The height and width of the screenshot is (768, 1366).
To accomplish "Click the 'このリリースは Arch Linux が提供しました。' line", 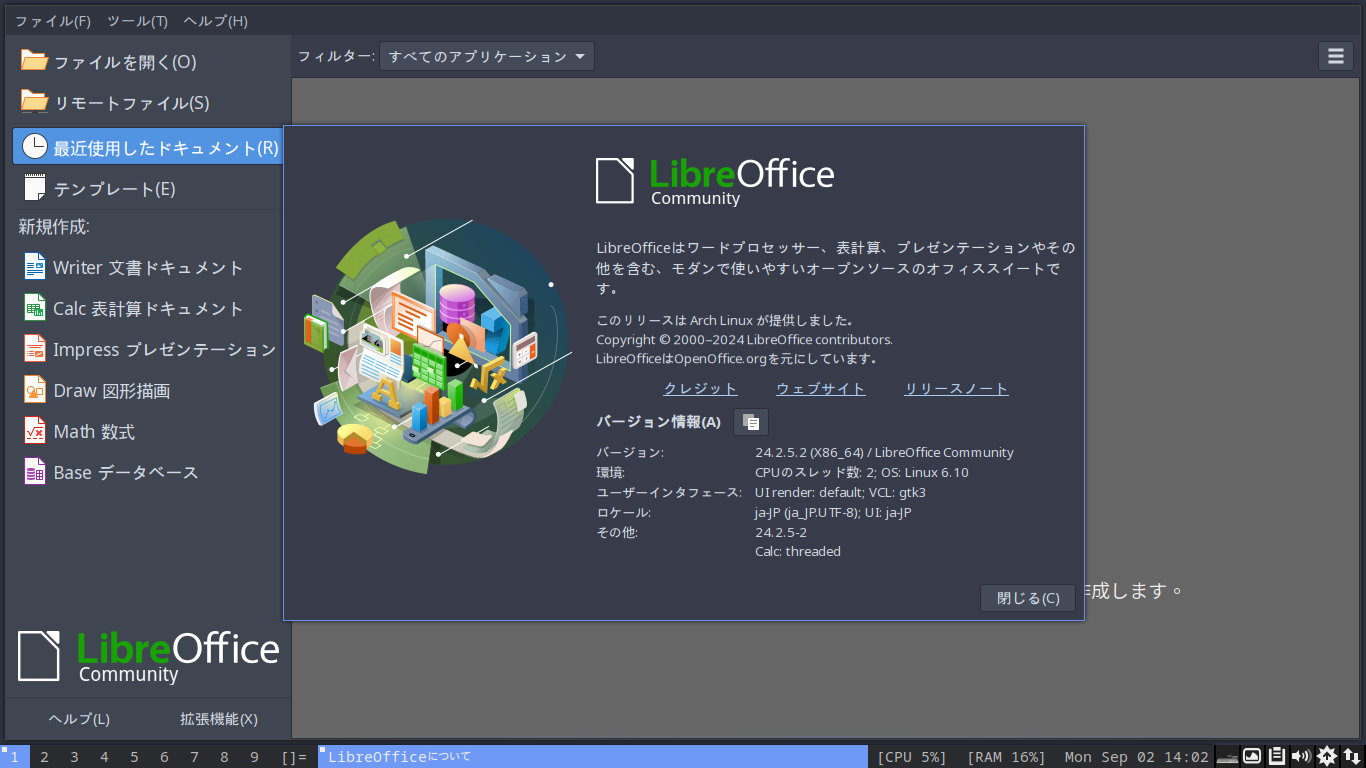I will (x=725, y=321).
